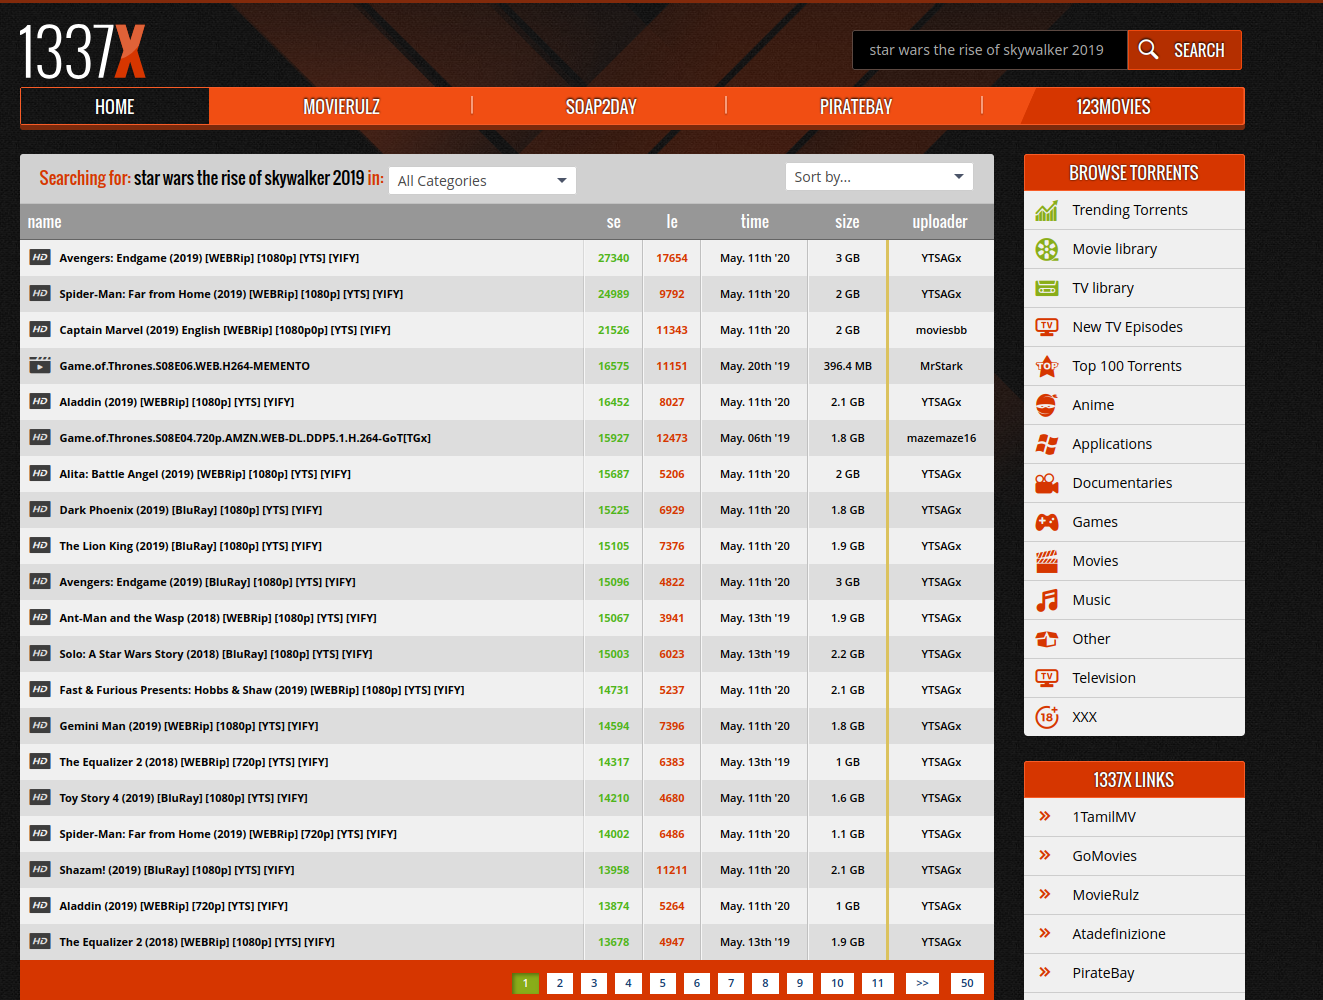Open the 123MOVIES tab

click(x=1113, y=106)
